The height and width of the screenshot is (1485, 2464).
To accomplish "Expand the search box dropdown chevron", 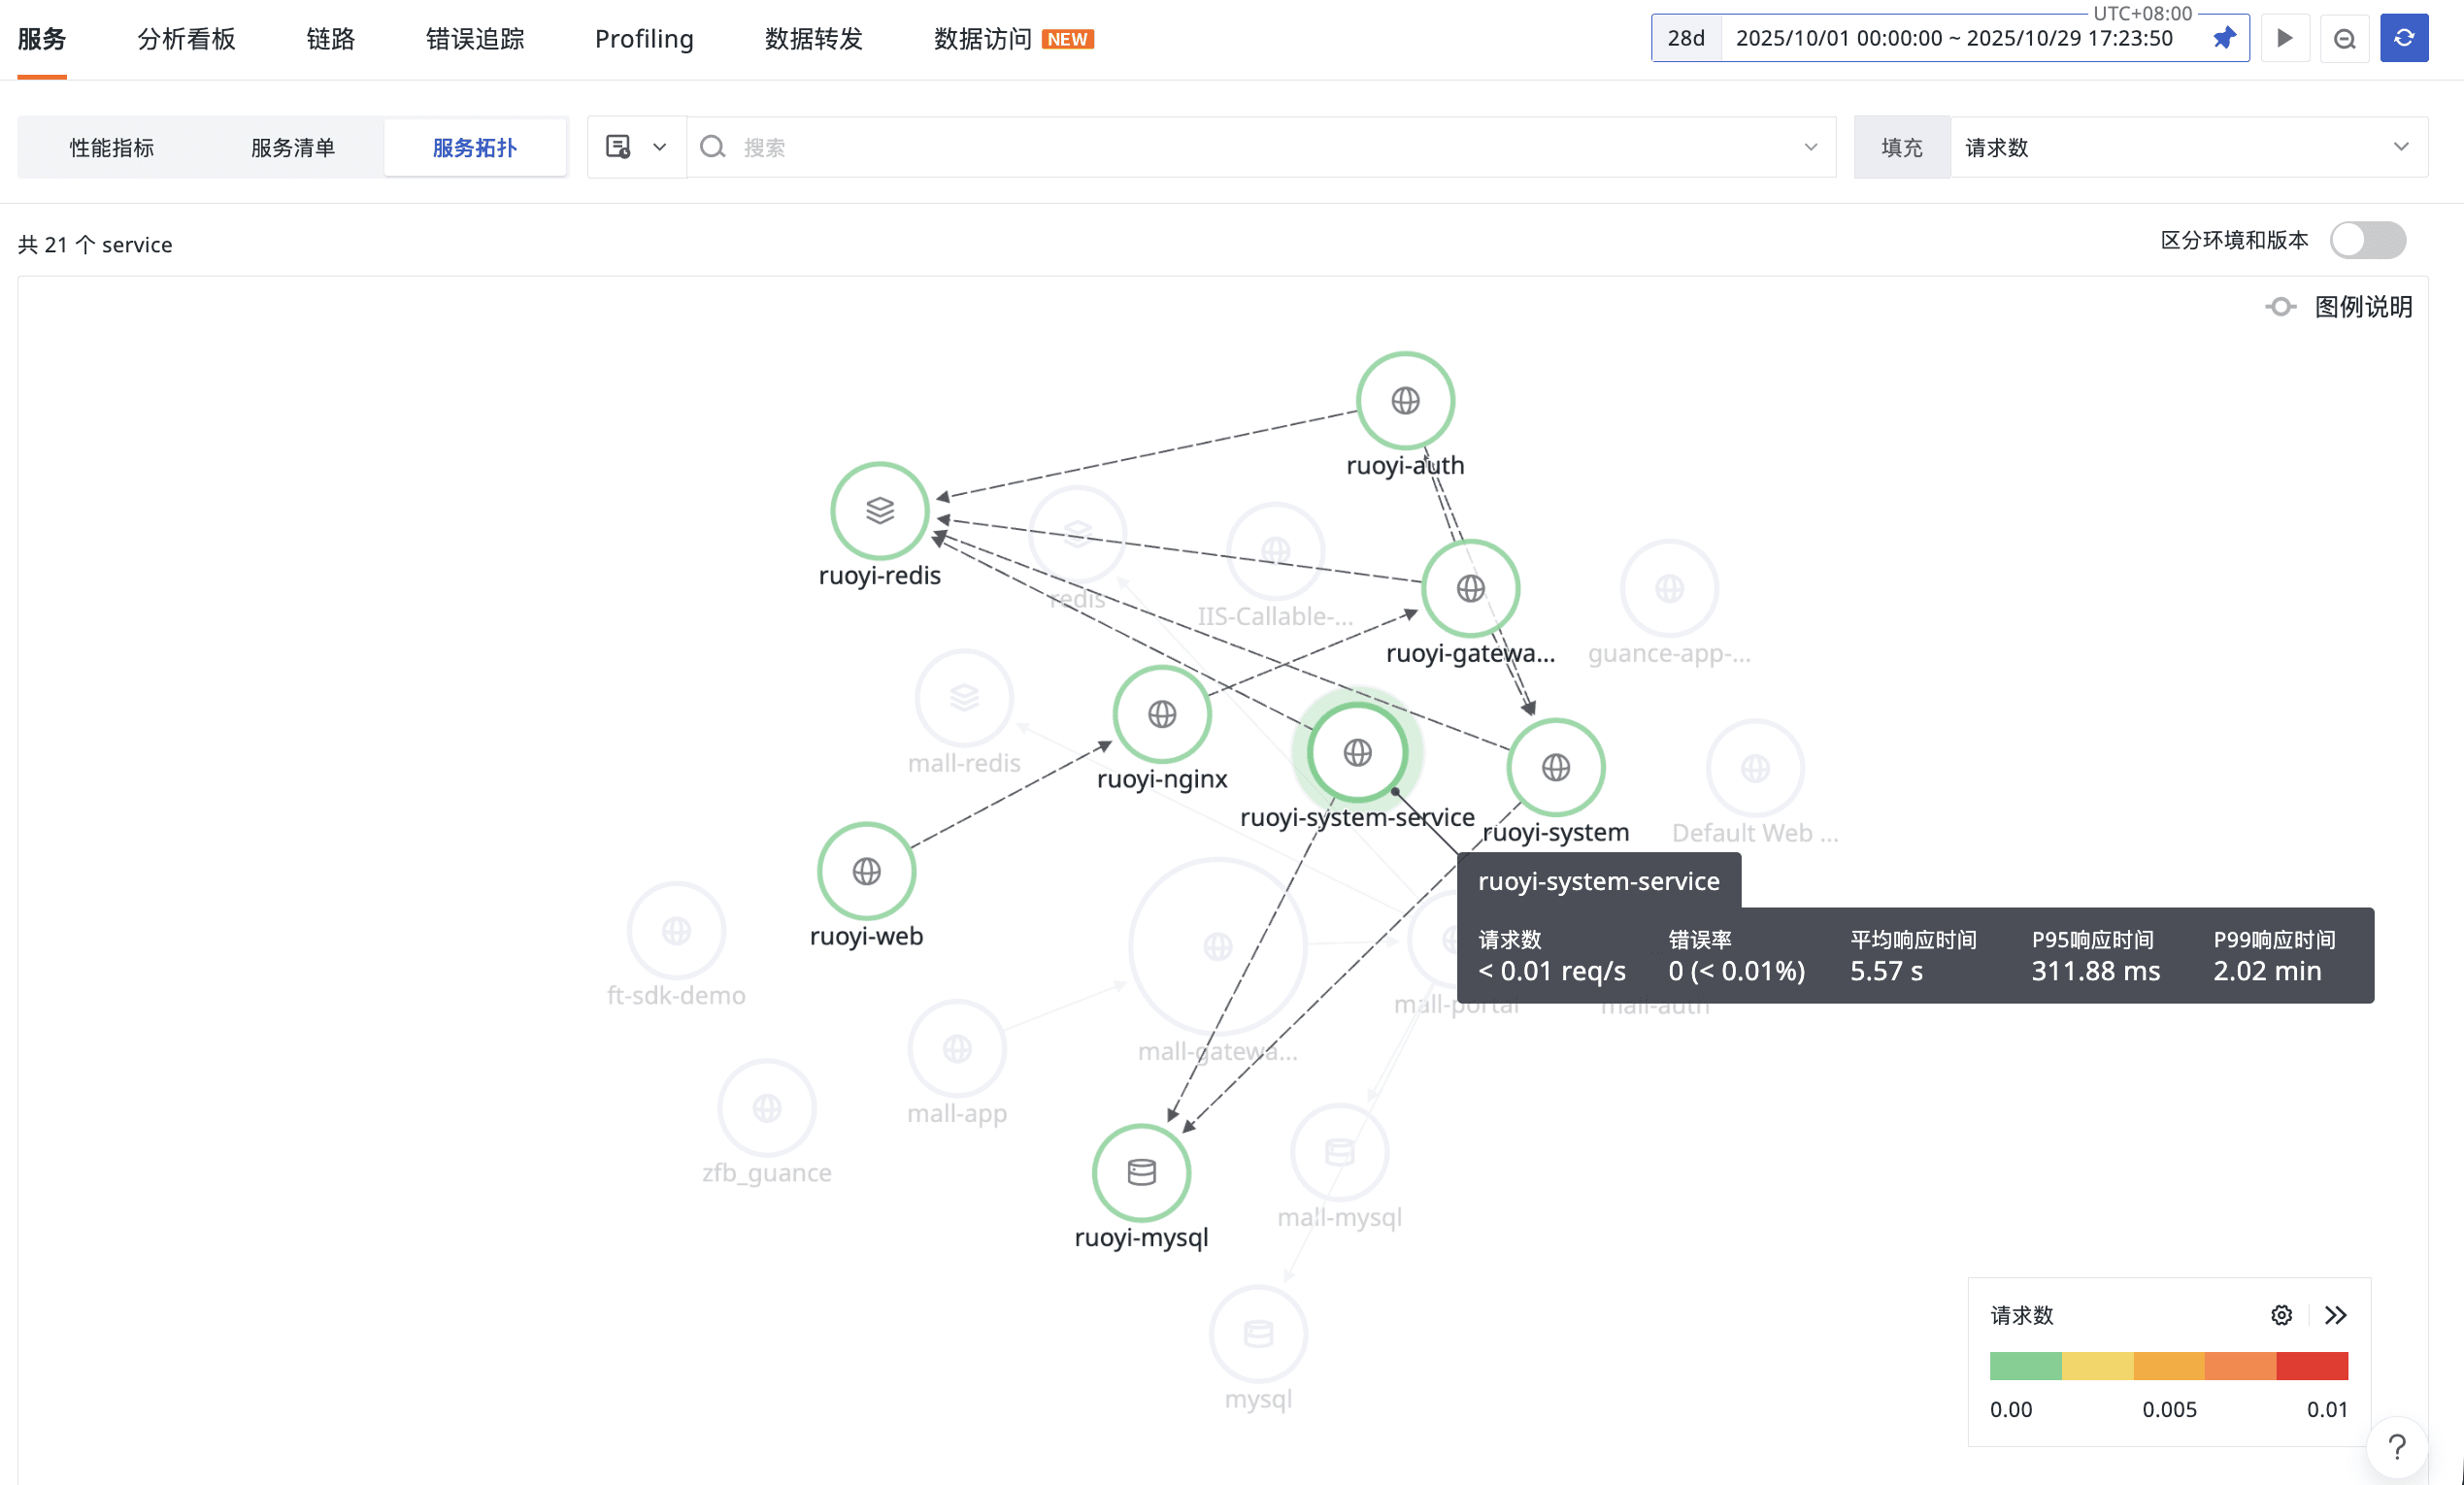I will [1810, 147].
